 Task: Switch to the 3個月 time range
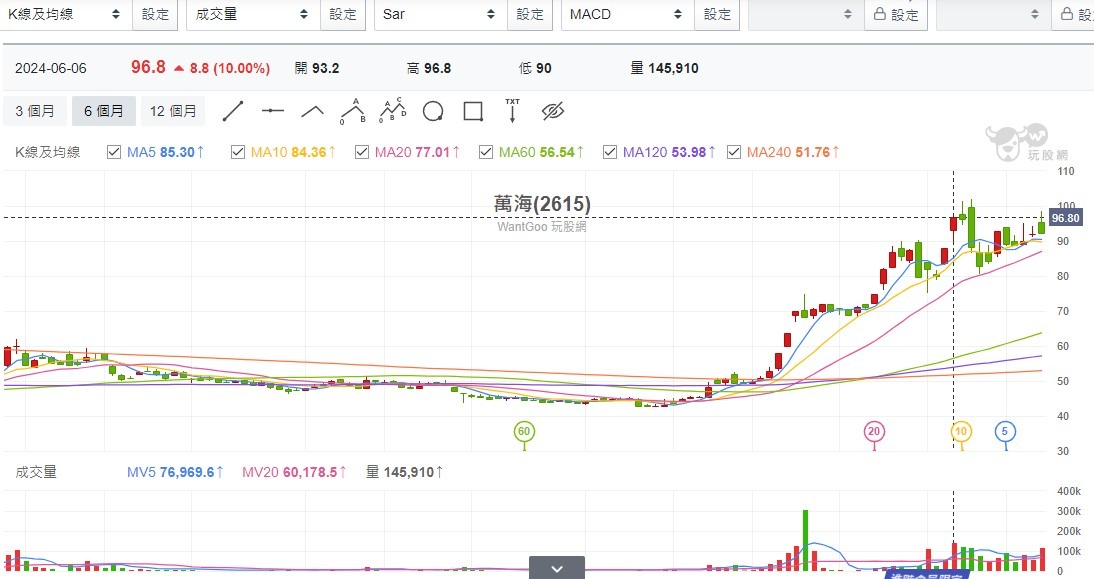[35, 111]
